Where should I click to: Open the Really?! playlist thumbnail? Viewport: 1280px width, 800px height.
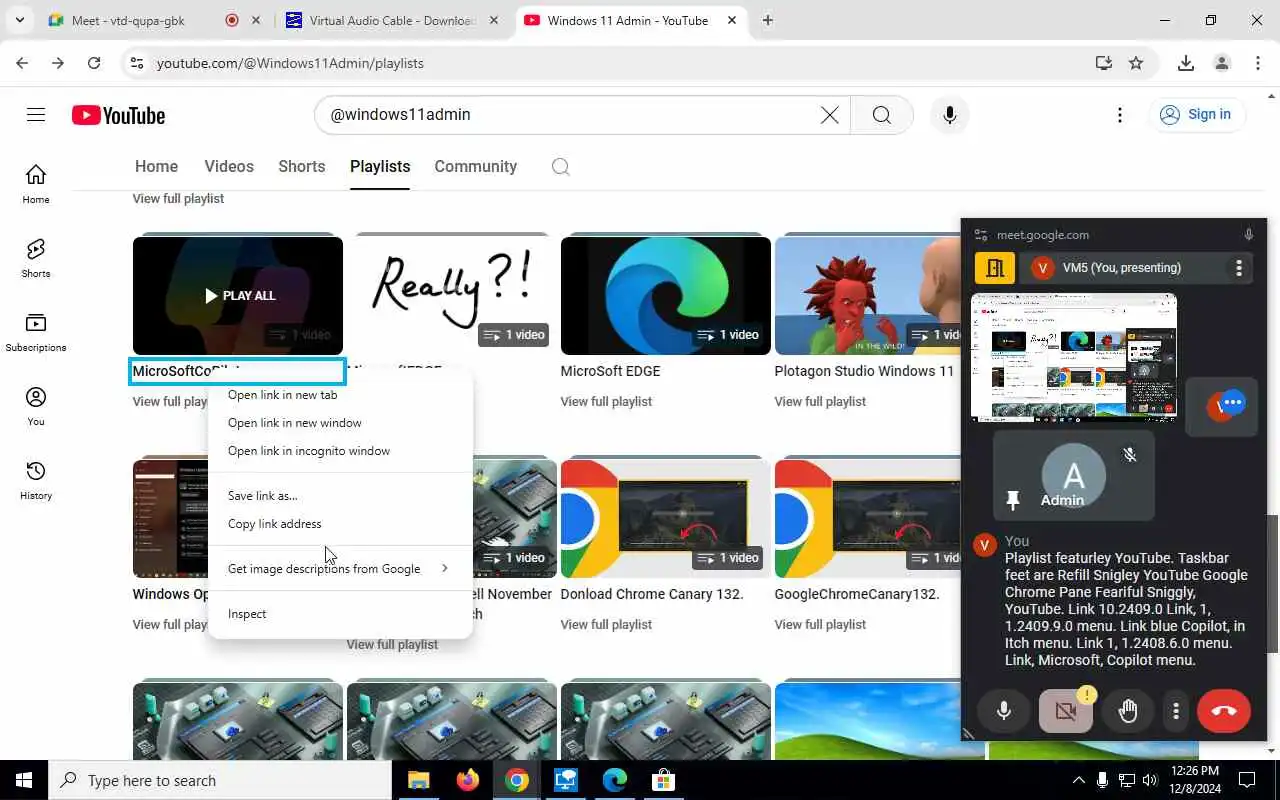click(x=452, y=296)
